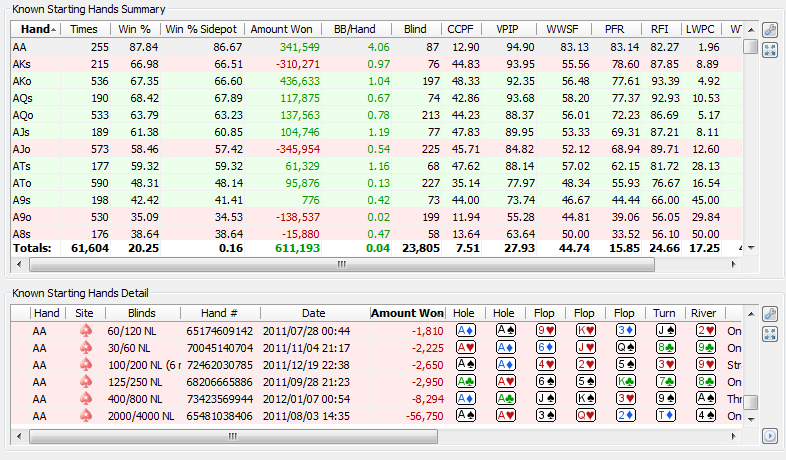Click Amount Won header in Detail table
Image resolution: width=786 pixels, height=460 pixels.
tap(407, 313)
